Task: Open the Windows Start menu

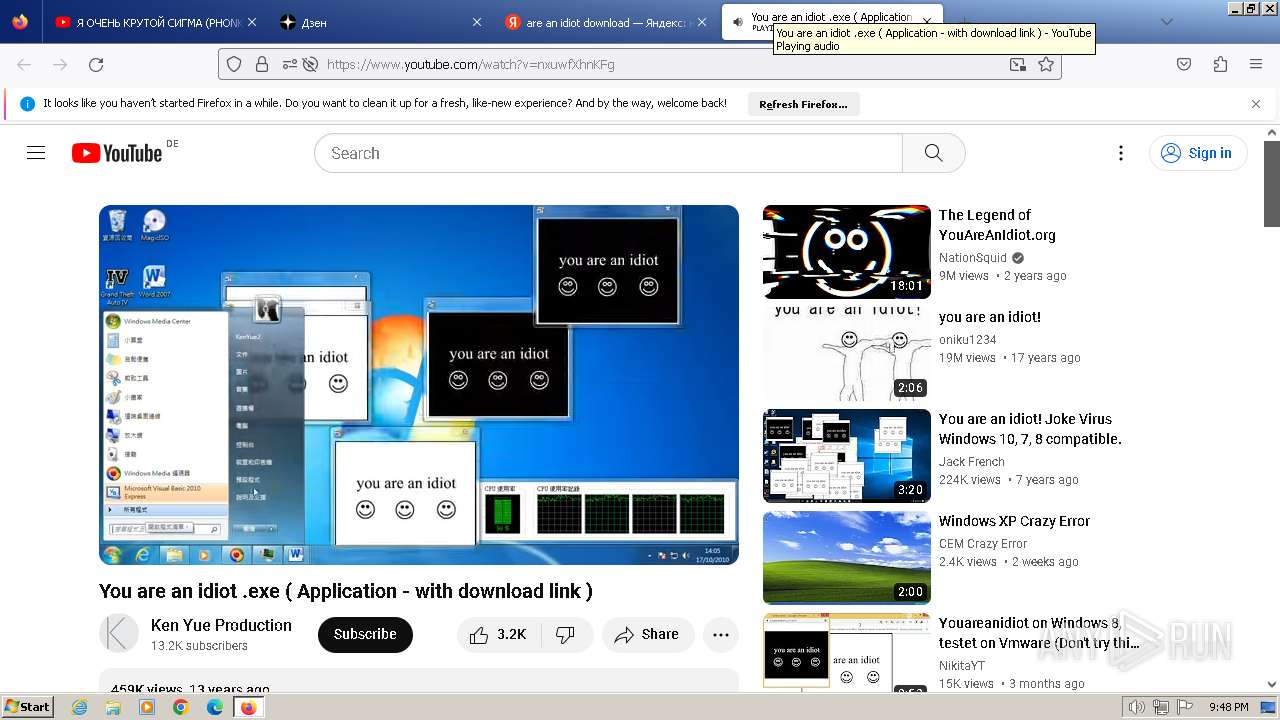Action: point(28,707)
